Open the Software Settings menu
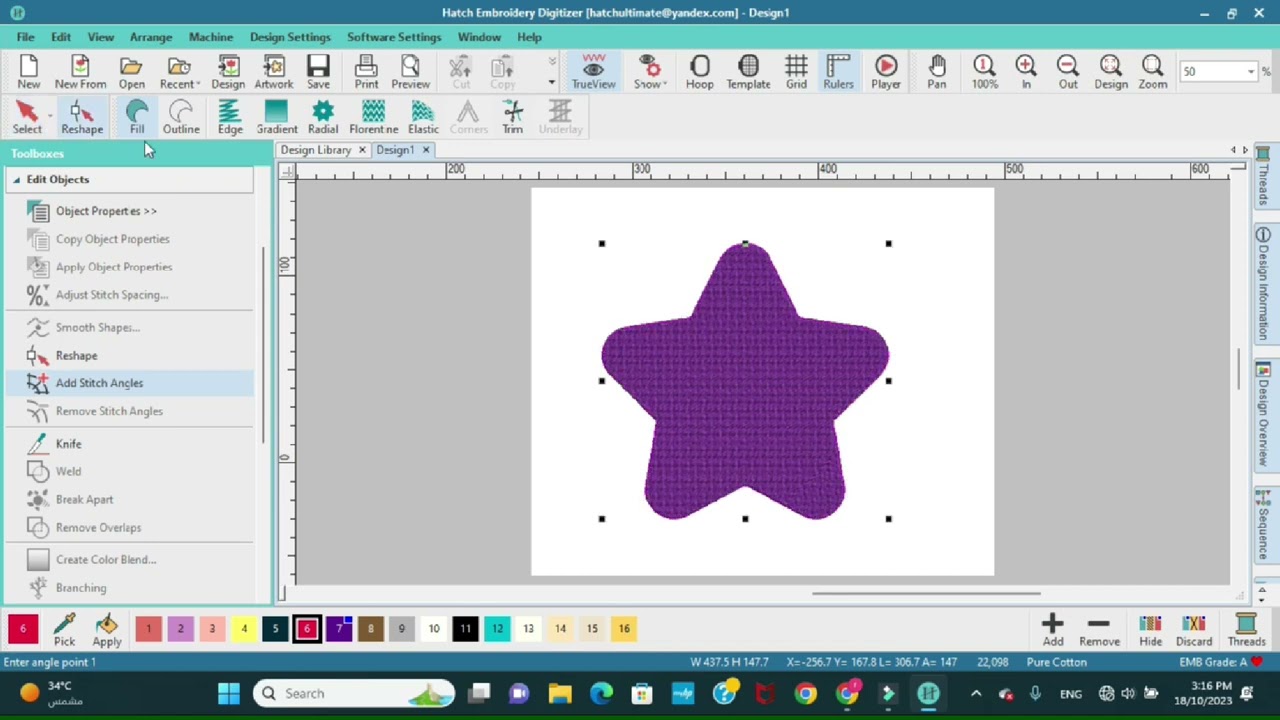 [x=394, y=37]
